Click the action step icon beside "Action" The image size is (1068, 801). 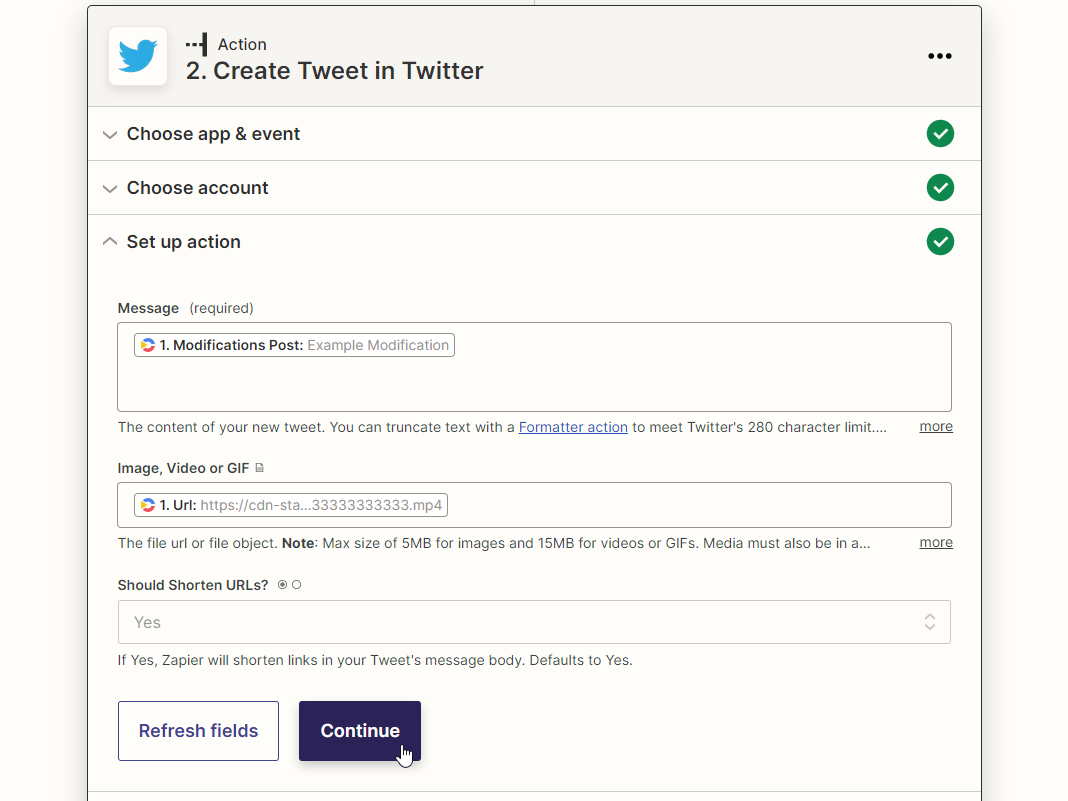(197, 45)
